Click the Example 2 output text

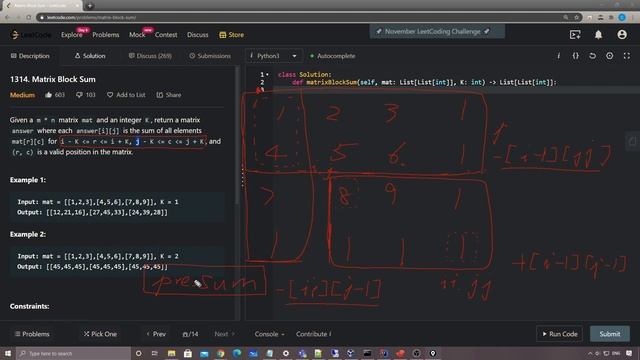92,267
